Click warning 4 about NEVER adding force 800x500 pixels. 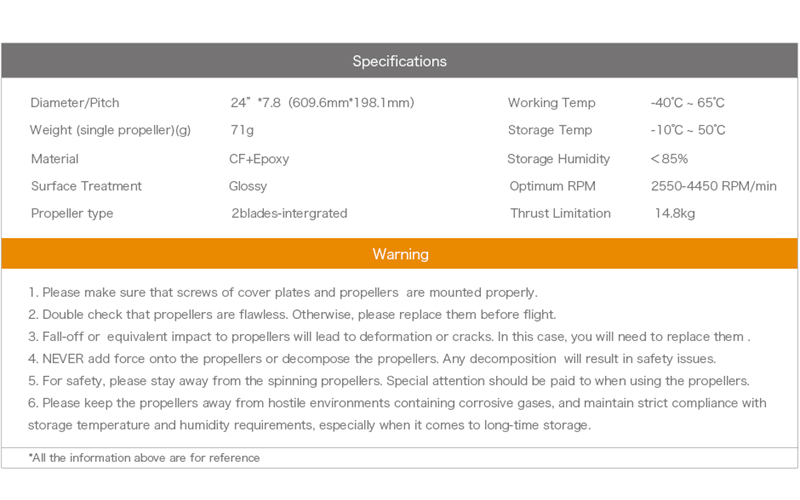pyautogui.click(x=370, y=358)
